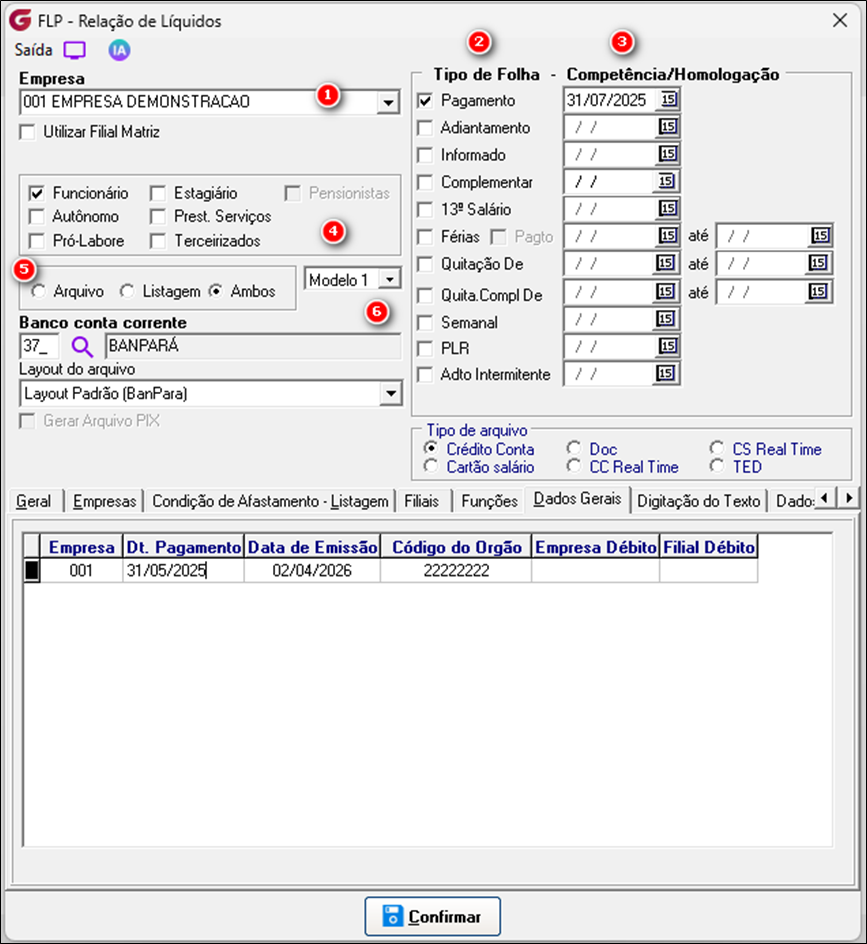867x944 pixels.
Task: Open calendar for Quita.Compl De start date
Action: [x=665, y=292]
